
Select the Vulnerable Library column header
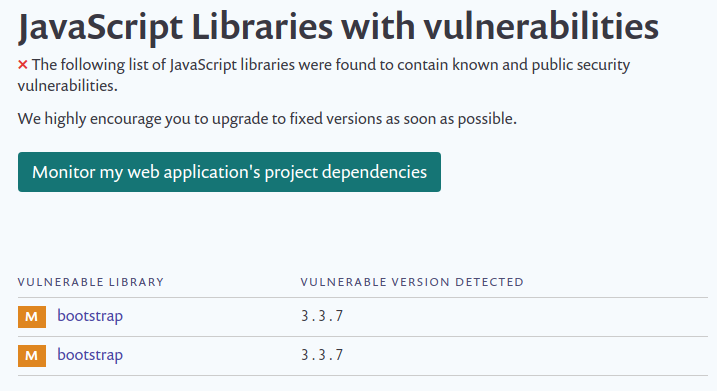[91, 282]
